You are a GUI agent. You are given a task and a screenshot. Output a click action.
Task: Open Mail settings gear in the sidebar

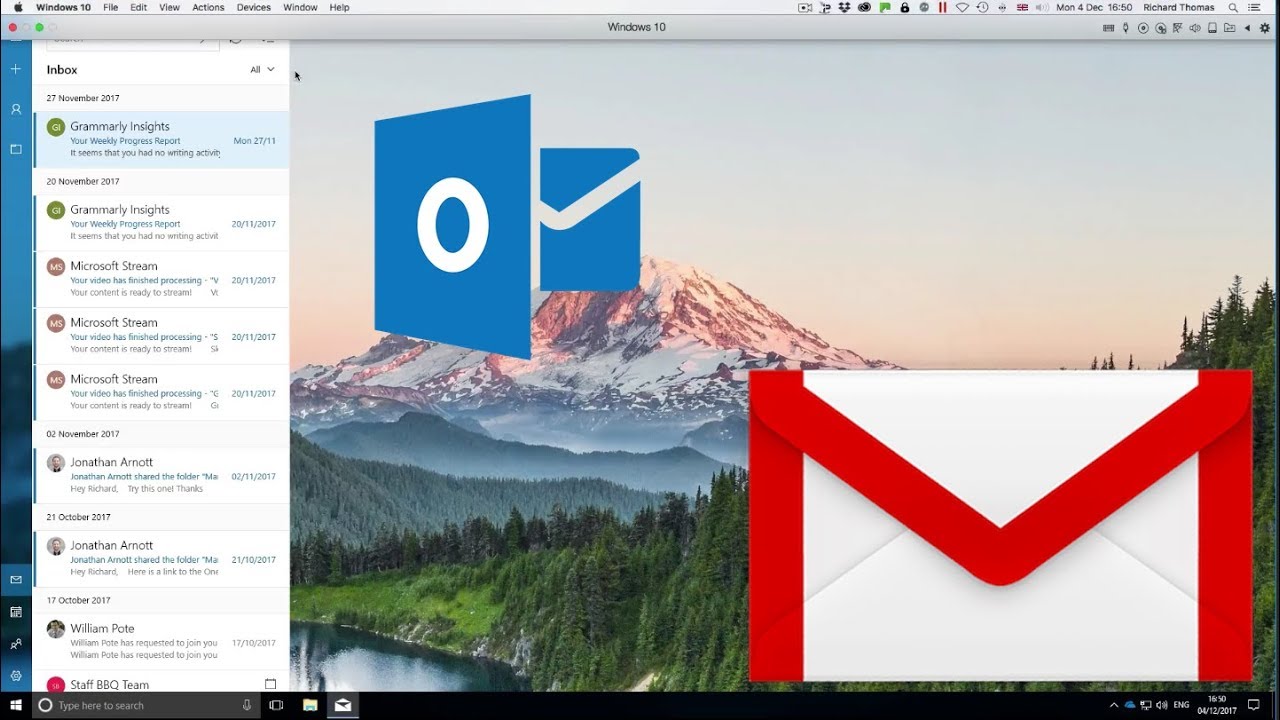[15, 676]
